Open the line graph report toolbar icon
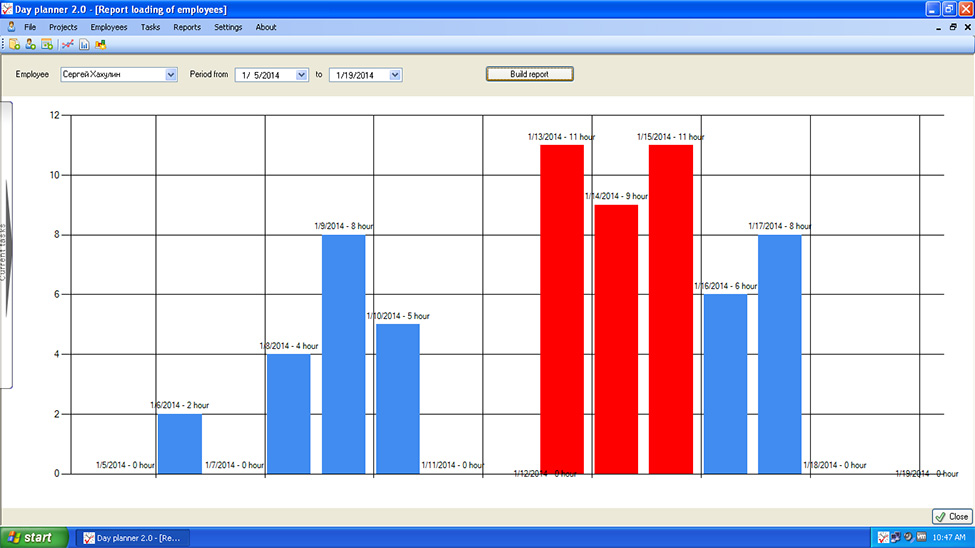This screenshot has width=975, height=548. click(68, 45)
